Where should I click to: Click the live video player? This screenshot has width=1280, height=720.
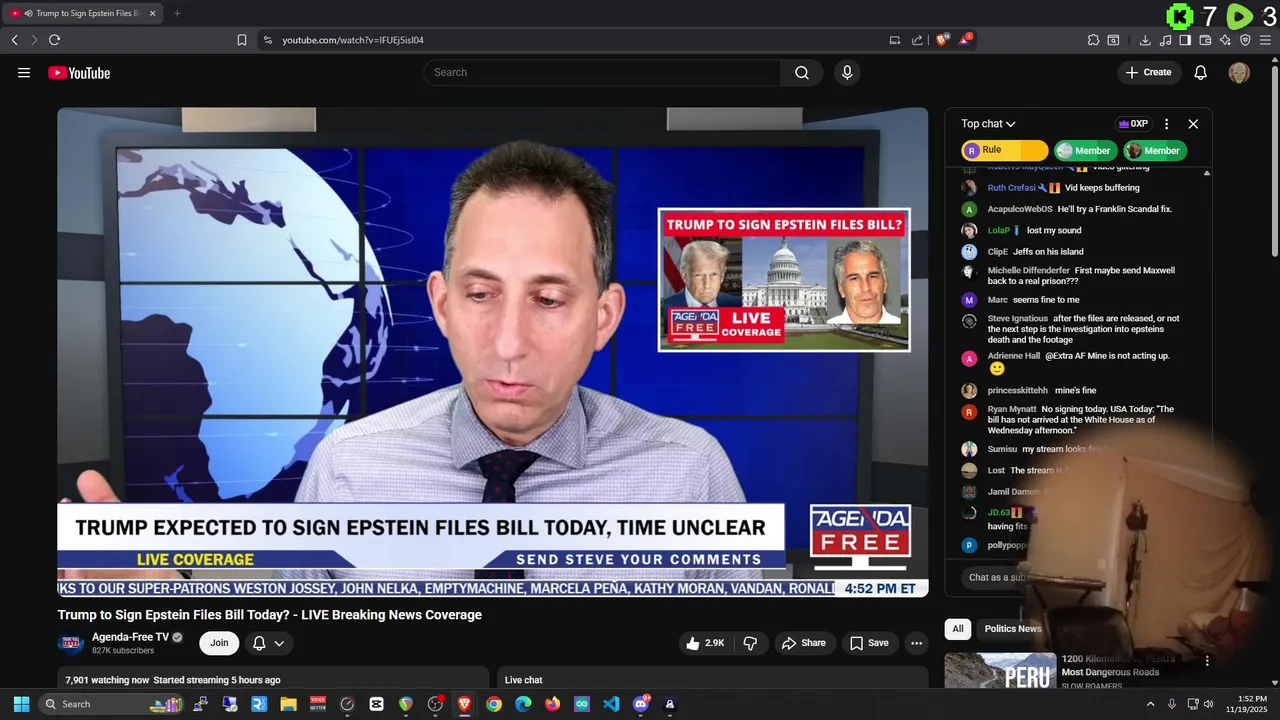pos(492,352)
